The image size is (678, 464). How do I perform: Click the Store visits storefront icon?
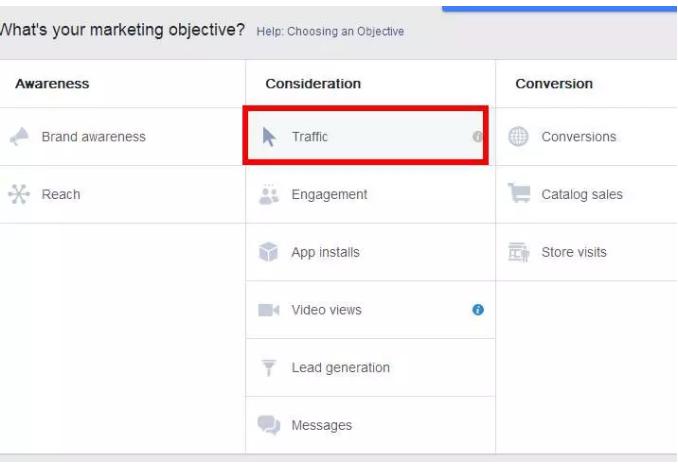click(x=519, y=252)
